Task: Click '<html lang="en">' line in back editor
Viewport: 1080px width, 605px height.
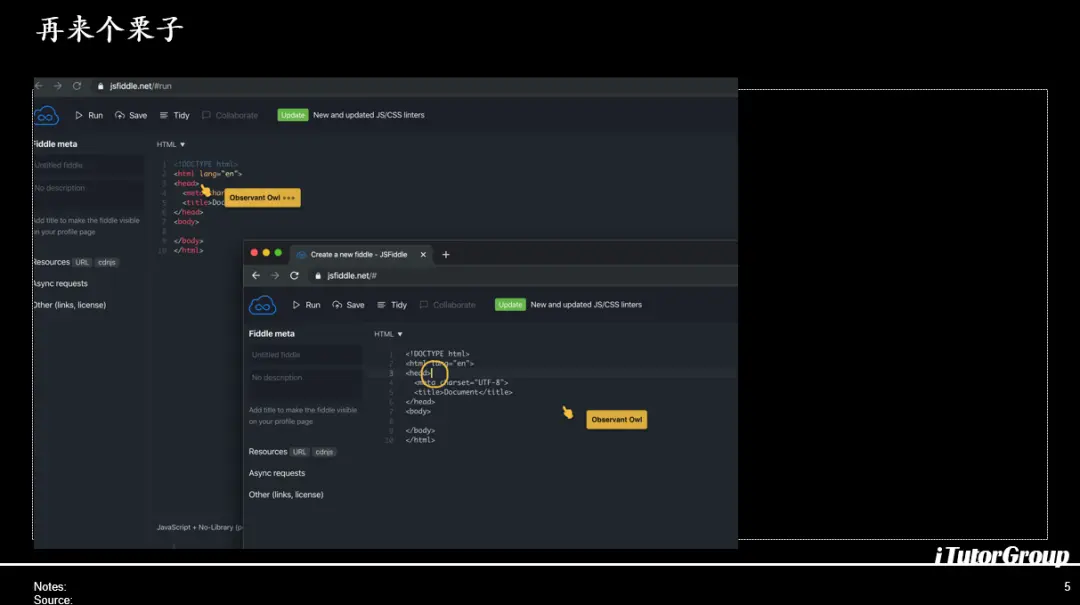Action: click(208, 174)
